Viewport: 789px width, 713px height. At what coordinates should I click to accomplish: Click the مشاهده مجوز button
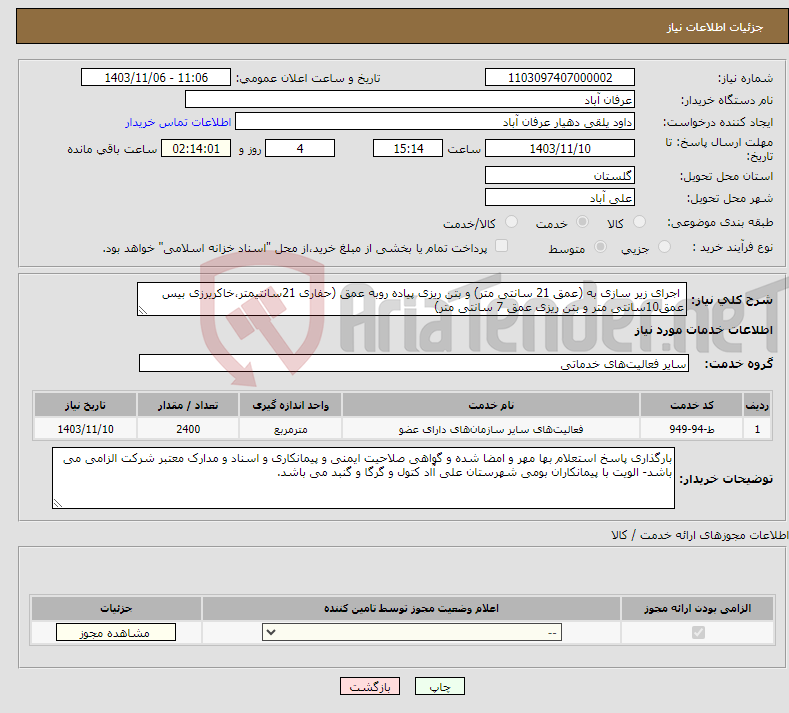point(116,632)
